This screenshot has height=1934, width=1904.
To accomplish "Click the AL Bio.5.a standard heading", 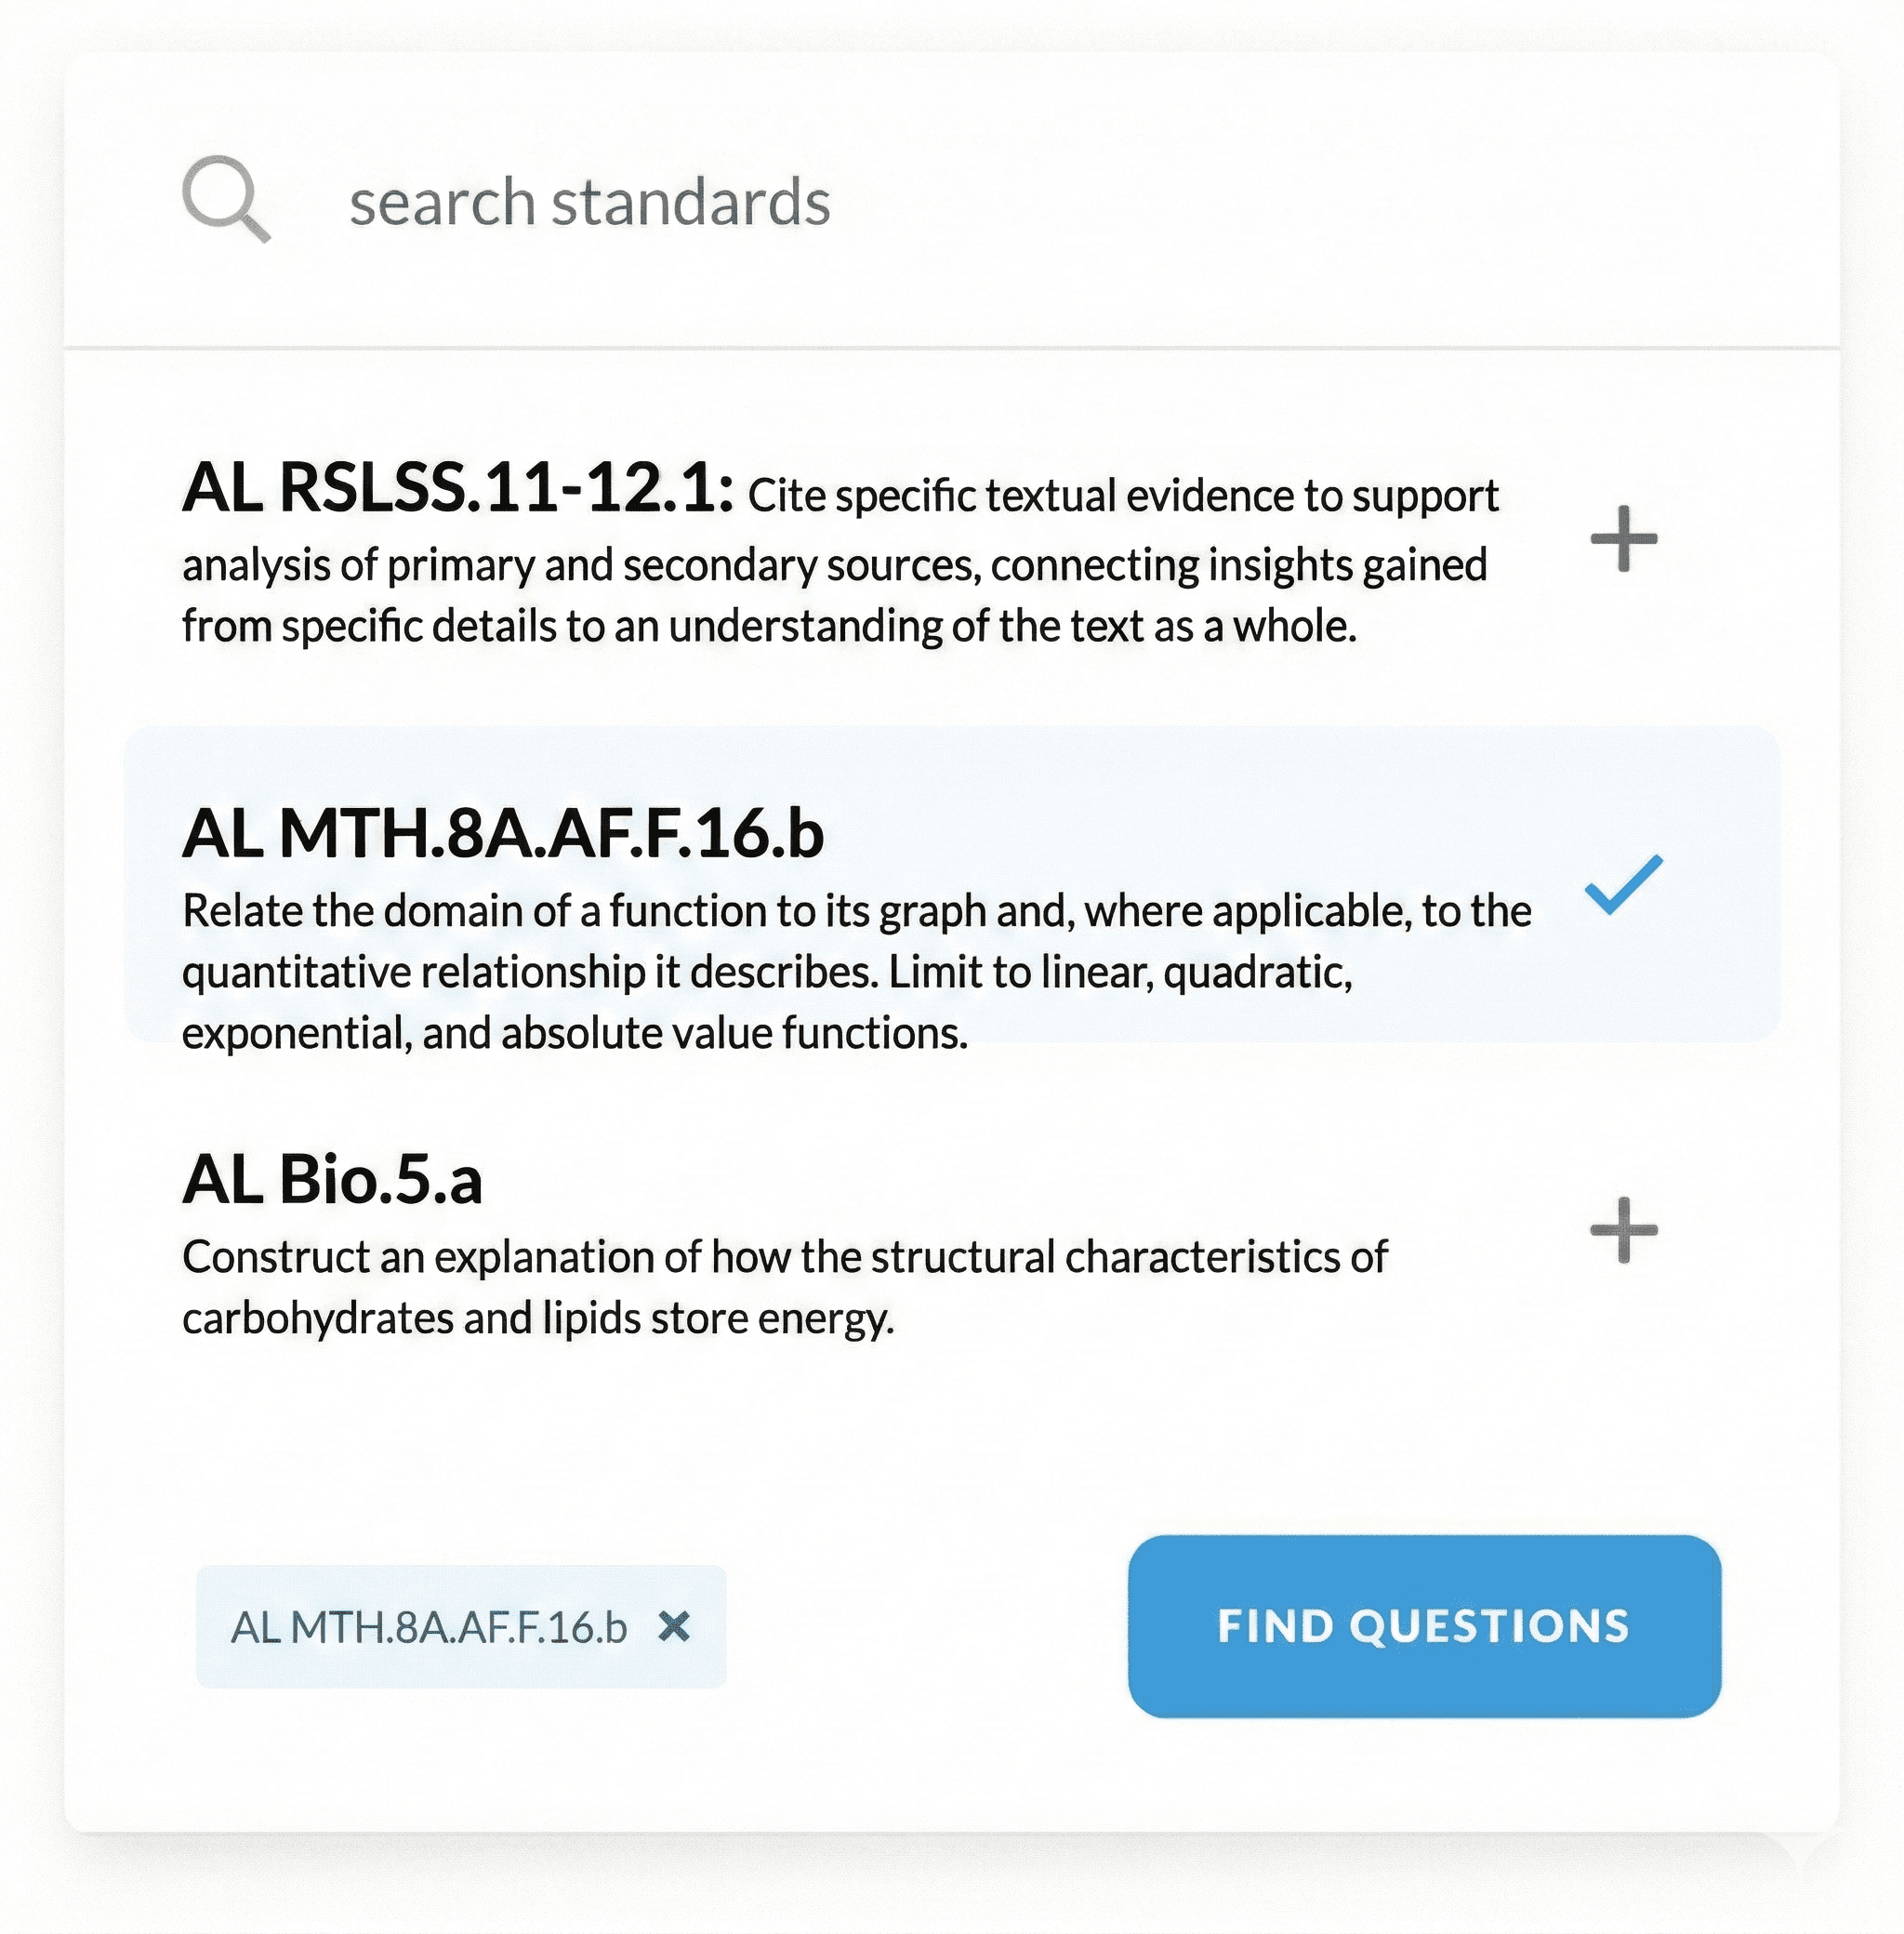I will point(332,1179).
